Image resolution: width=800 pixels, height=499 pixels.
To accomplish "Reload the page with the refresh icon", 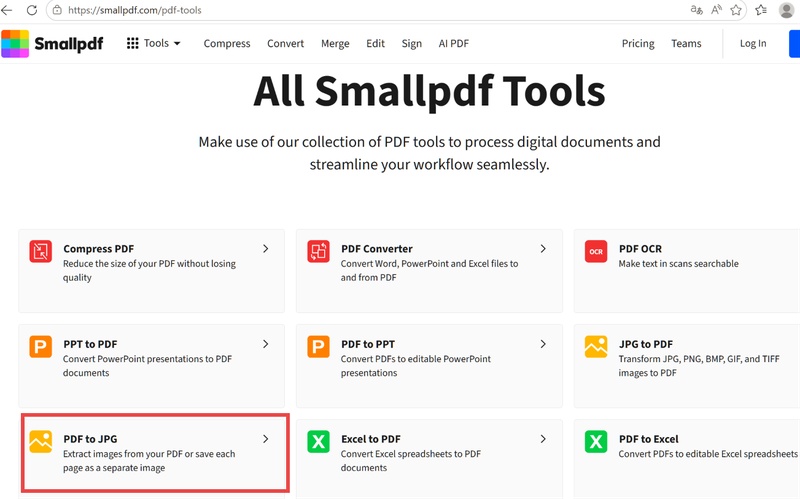I will 32,10.
